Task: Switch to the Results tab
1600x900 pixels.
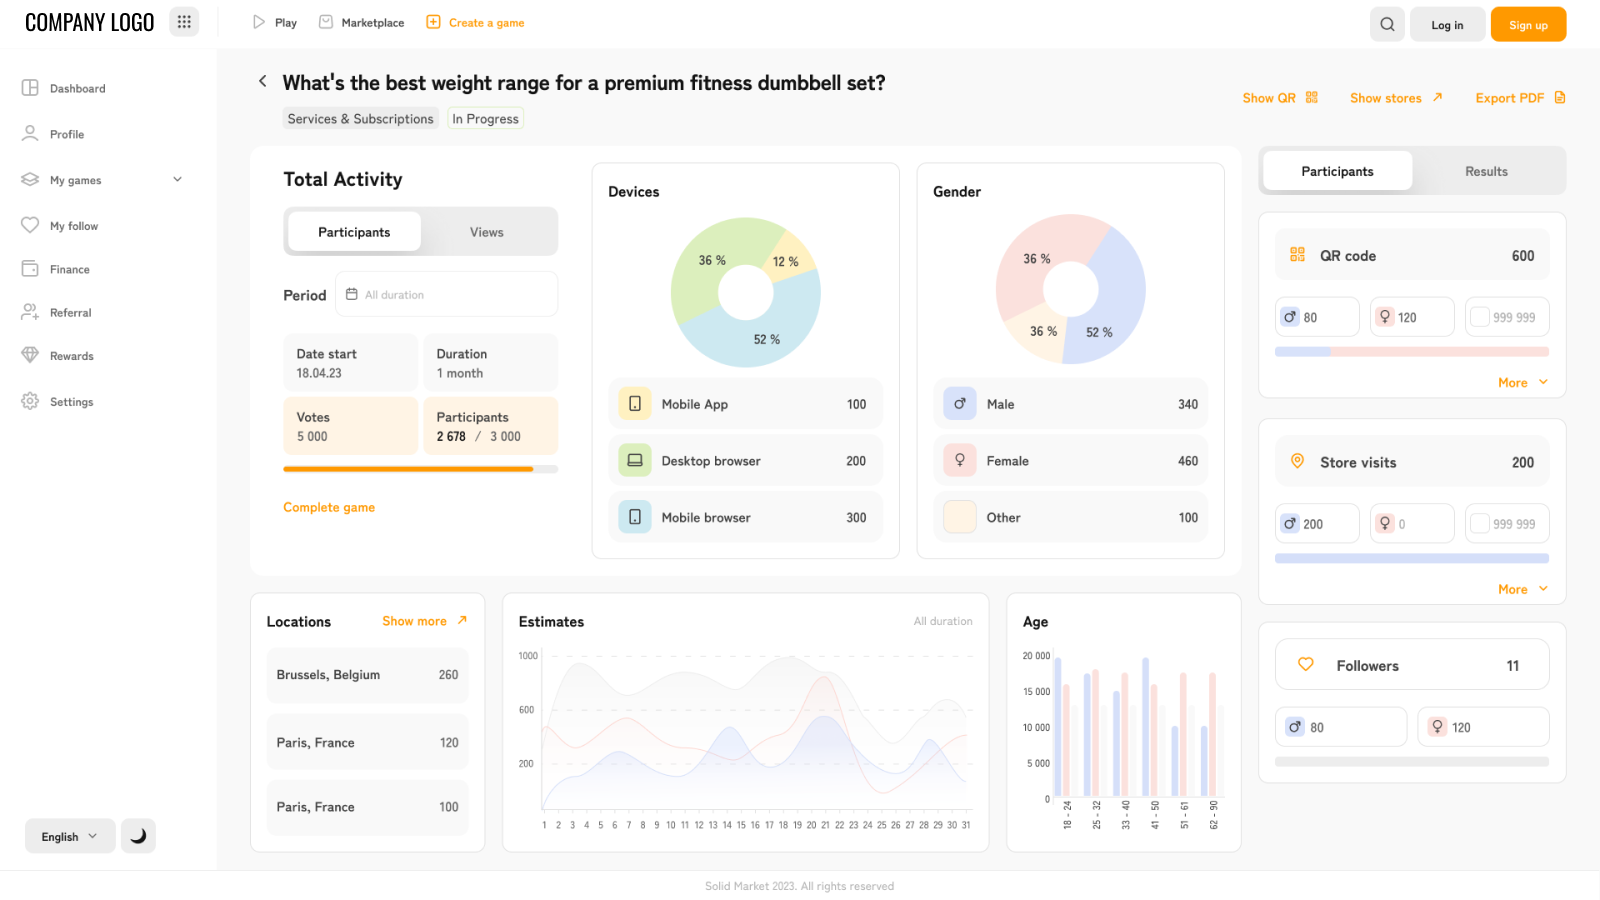Action: tap(1486, 172)
